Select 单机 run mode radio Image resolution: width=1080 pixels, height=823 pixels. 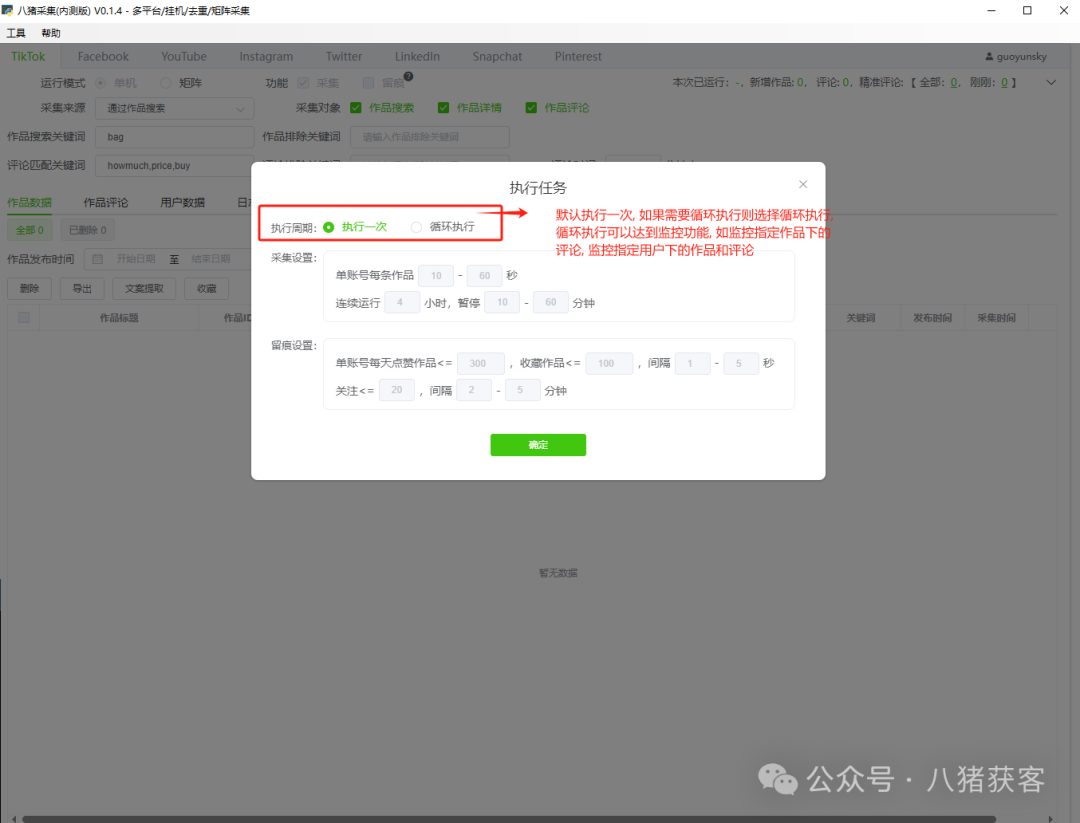click(x=101, y=83)
